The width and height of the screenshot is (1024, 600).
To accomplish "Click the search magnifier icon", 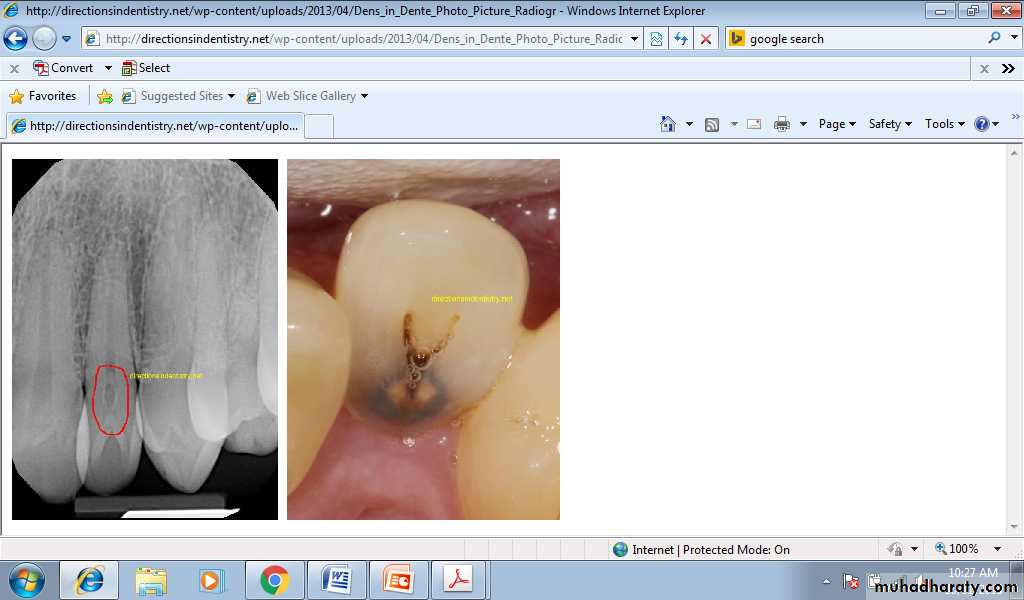I will 994,38.
